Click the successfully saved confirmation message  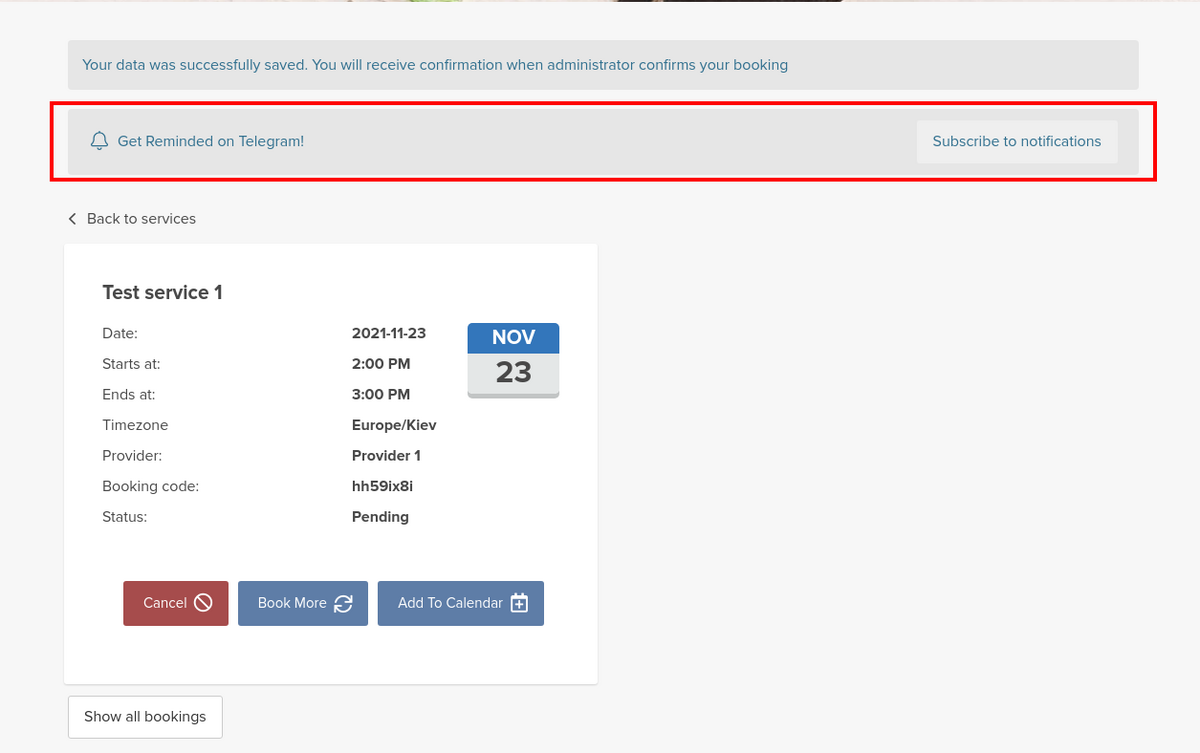coord(435,65)
